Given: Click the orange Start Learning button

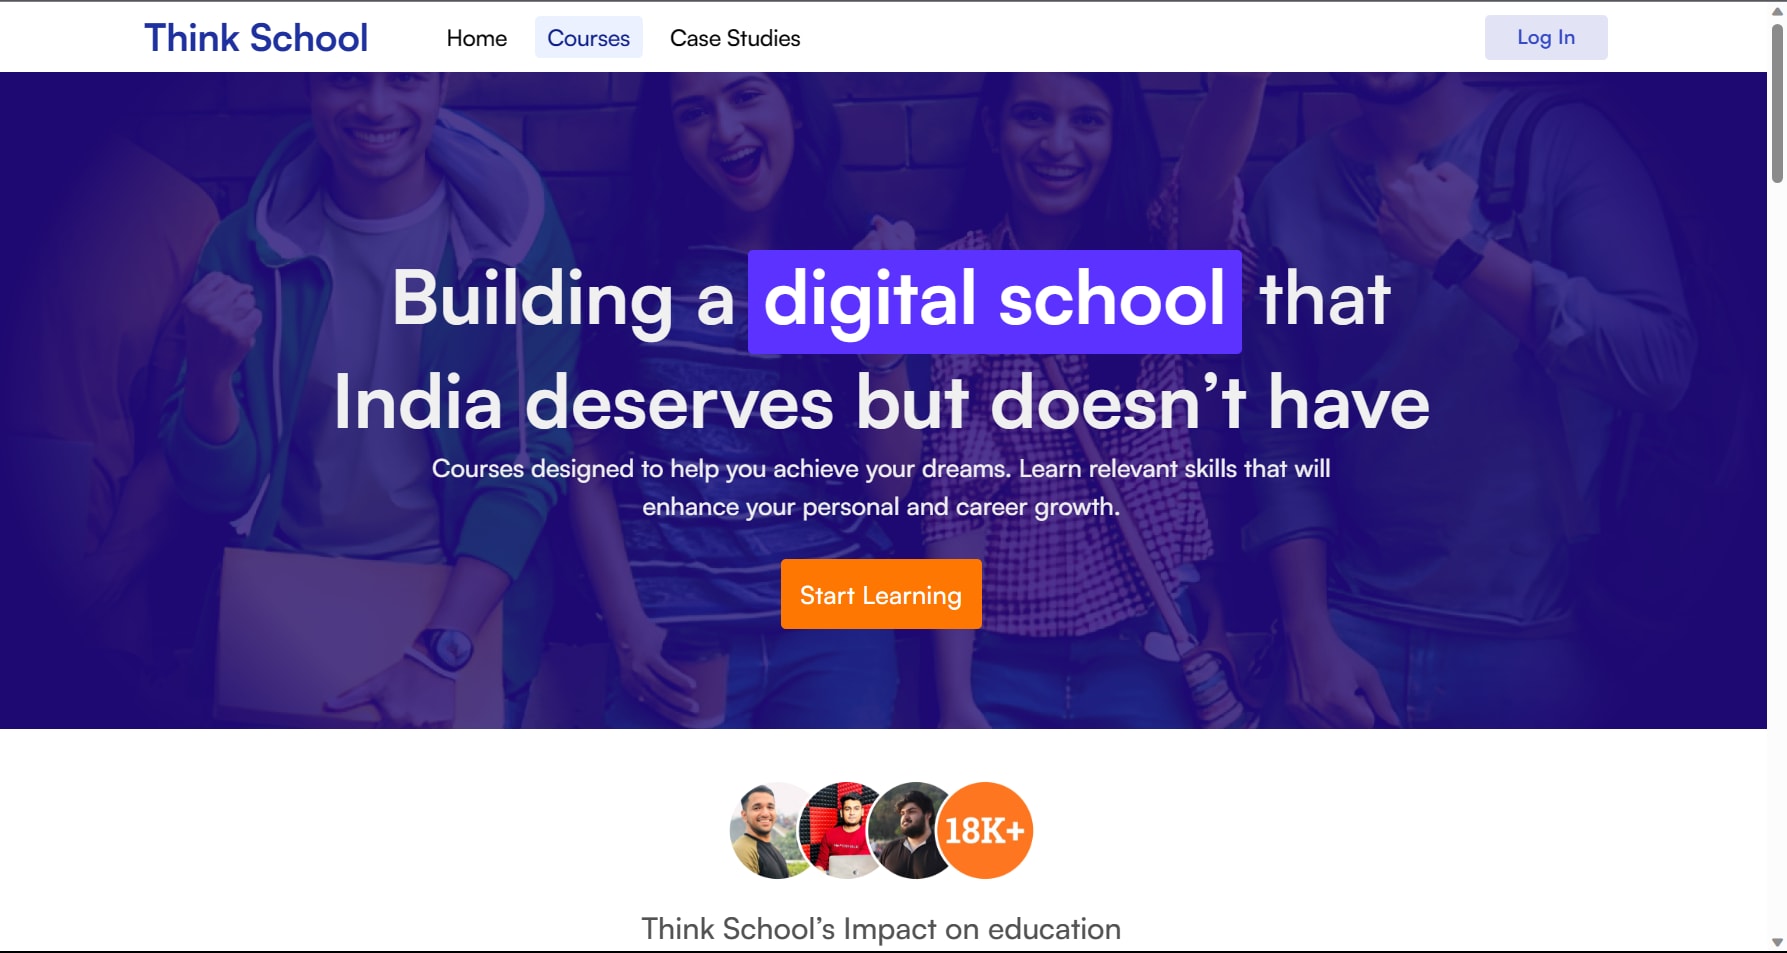Looking at the screenshot, I should (x=881, y=594).
